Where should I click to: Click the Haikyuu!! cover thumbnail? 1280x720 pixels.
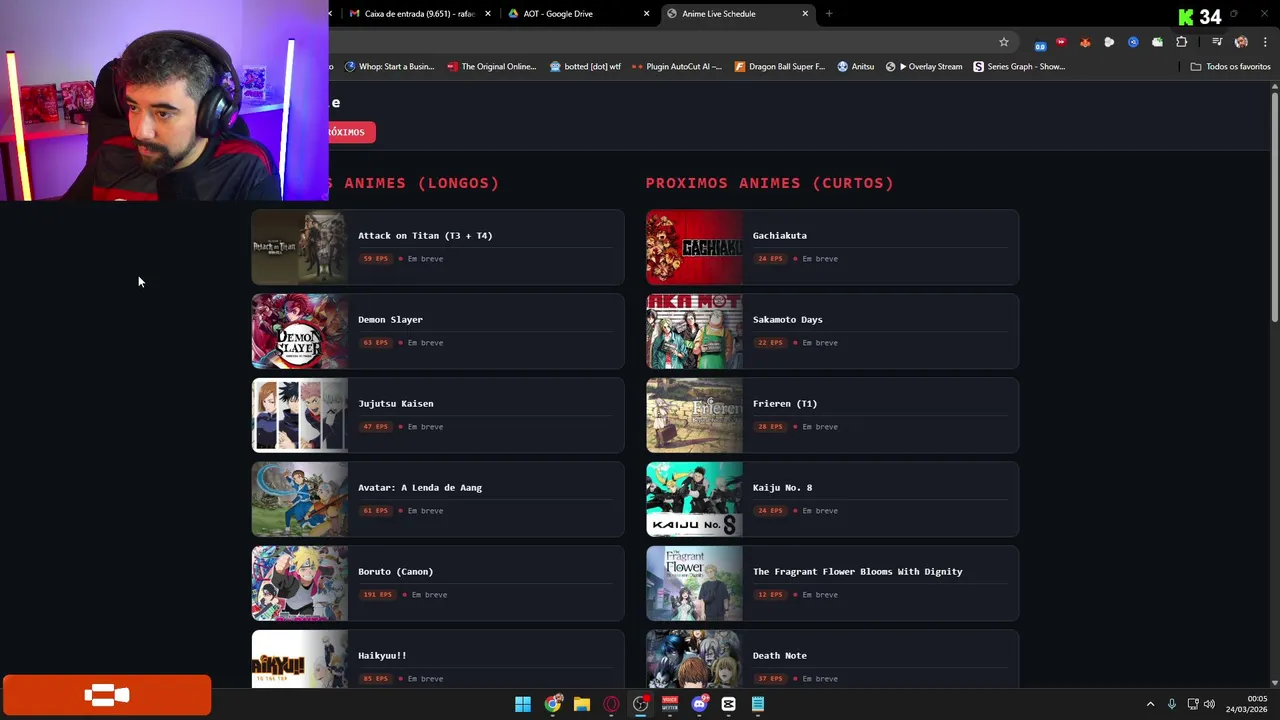pos(299,659)
